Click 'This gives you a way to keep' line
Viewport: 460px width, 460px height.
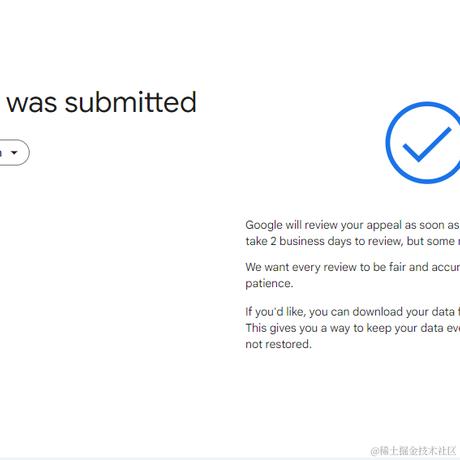click(x=352, y=328)
